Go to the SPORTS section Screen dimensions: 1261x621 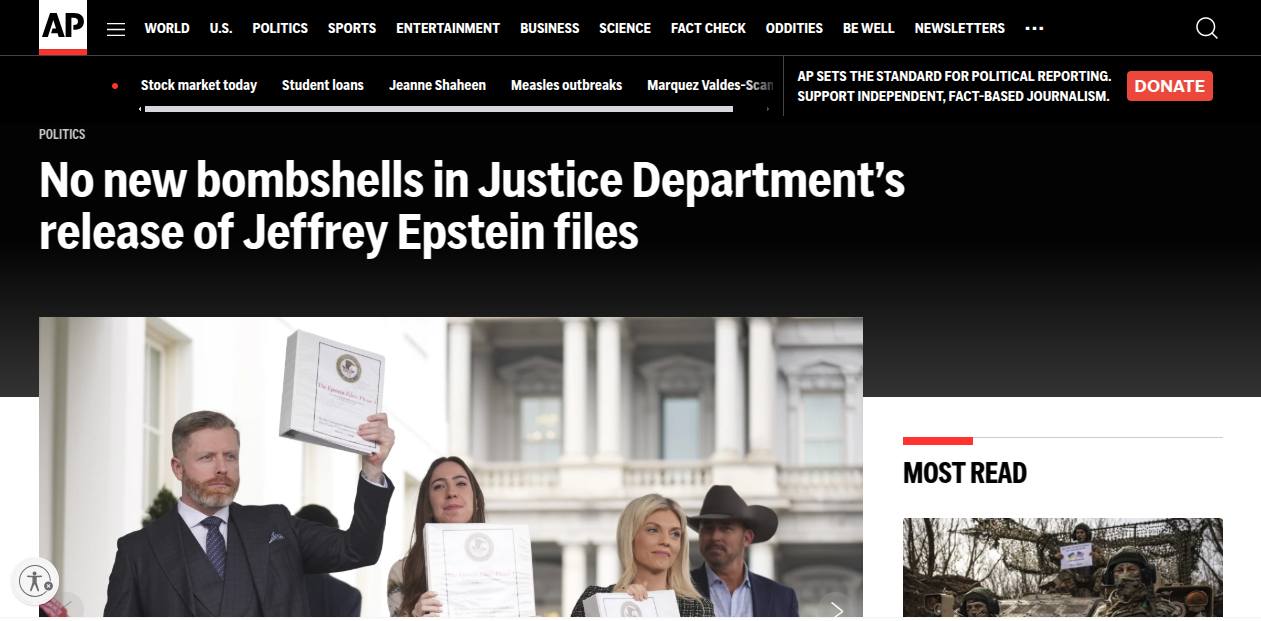click(x=352, y=28)
